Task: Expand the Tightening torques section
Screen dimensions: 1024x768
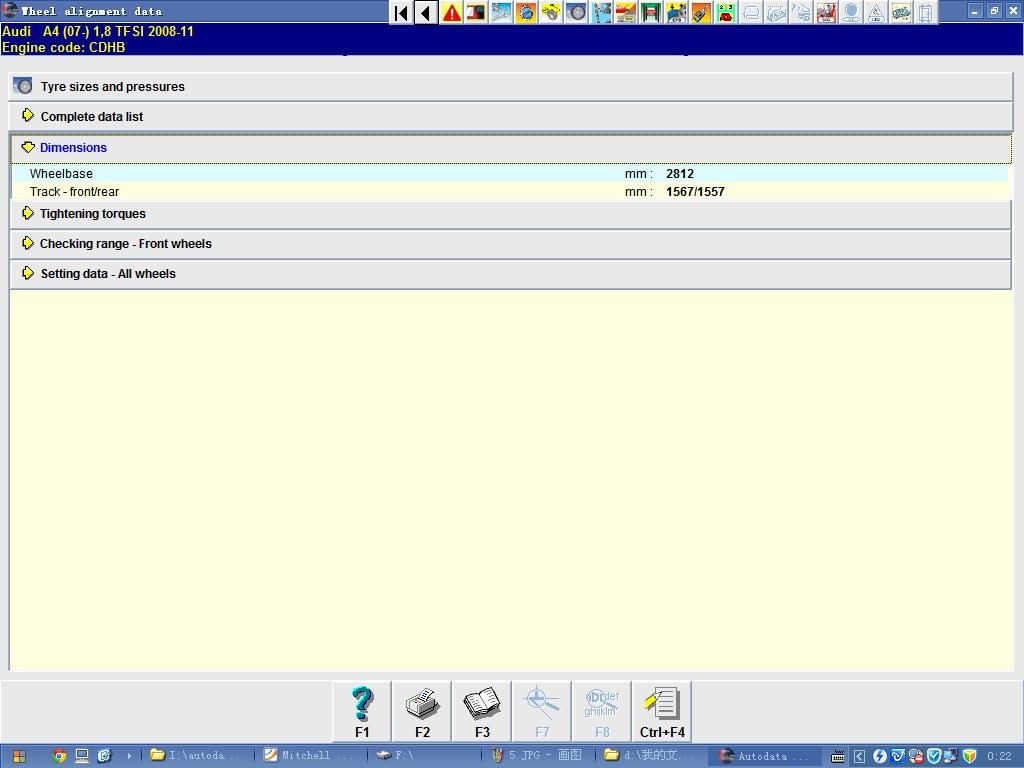Action: (93, 213)
